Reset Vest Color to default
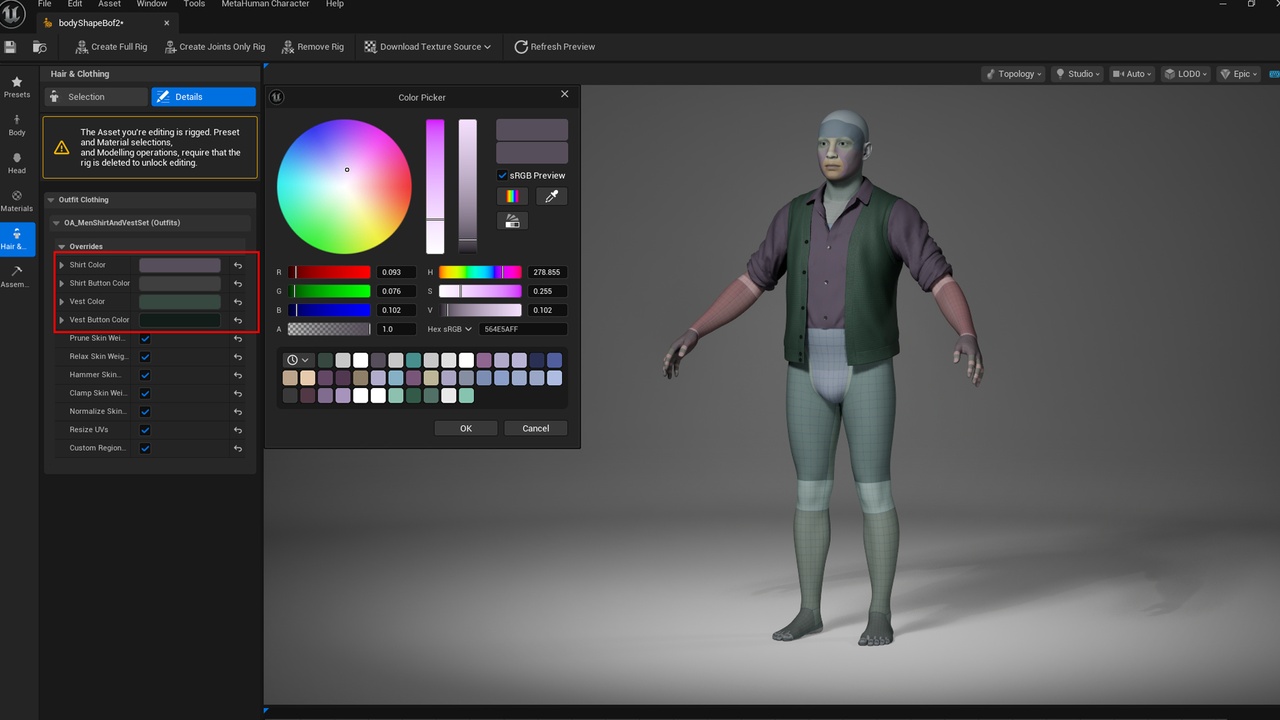This screenshot has width=1280, height=720. click(x=238, y=302)
